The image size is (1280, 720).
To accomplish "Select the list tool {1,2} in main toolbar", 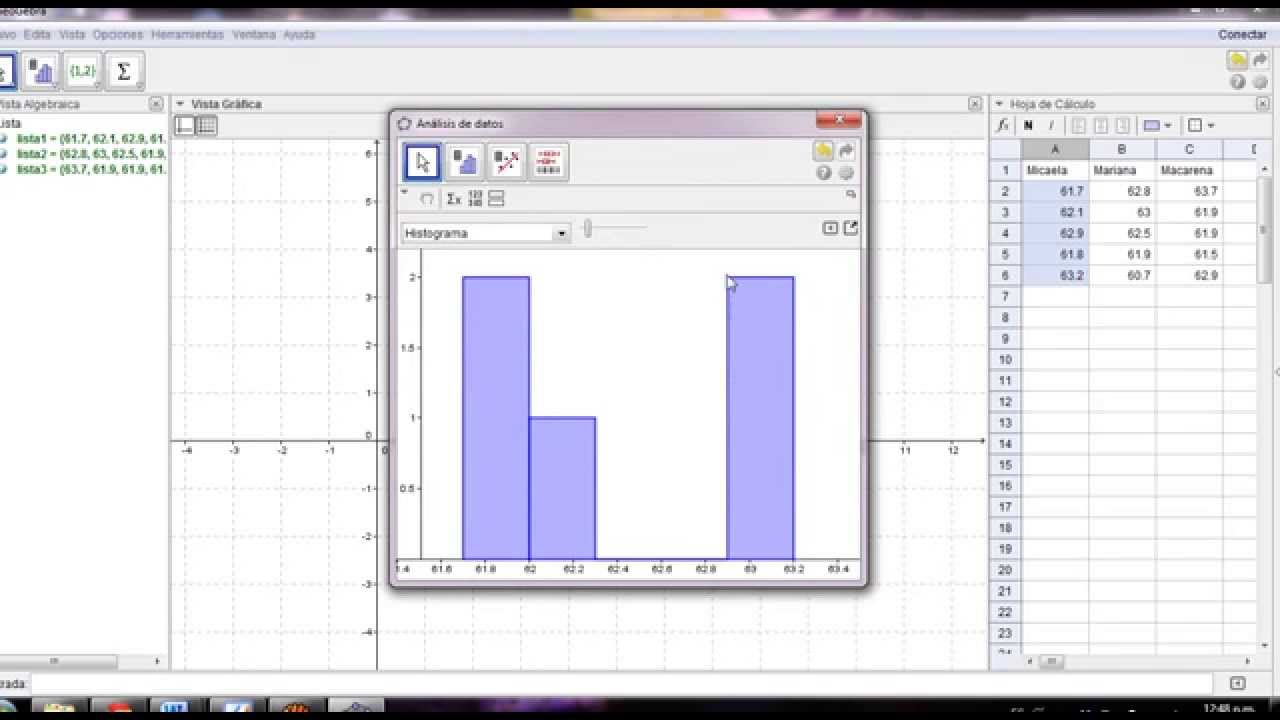I will (82, 71).
